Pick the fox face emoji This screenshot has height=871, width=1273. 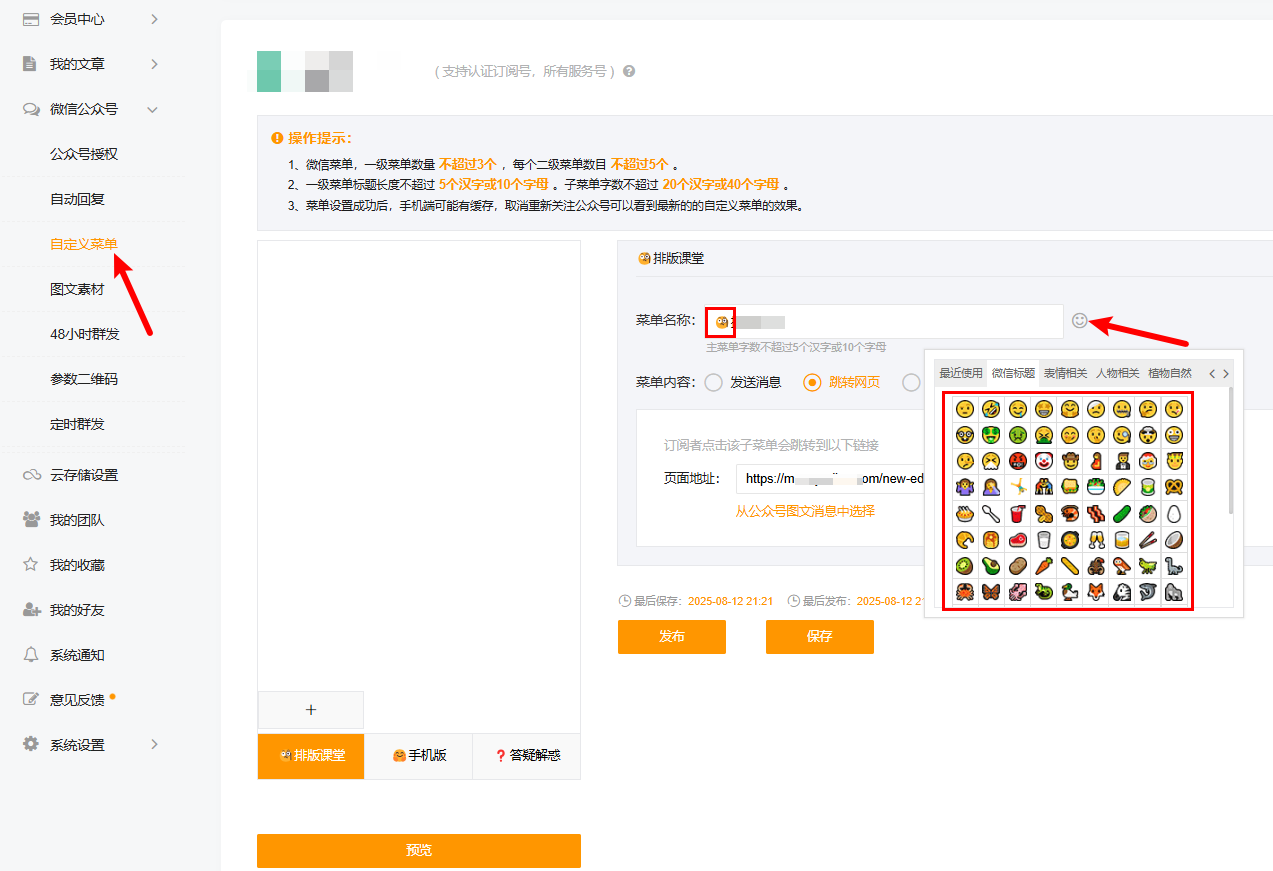point(1096,592)
